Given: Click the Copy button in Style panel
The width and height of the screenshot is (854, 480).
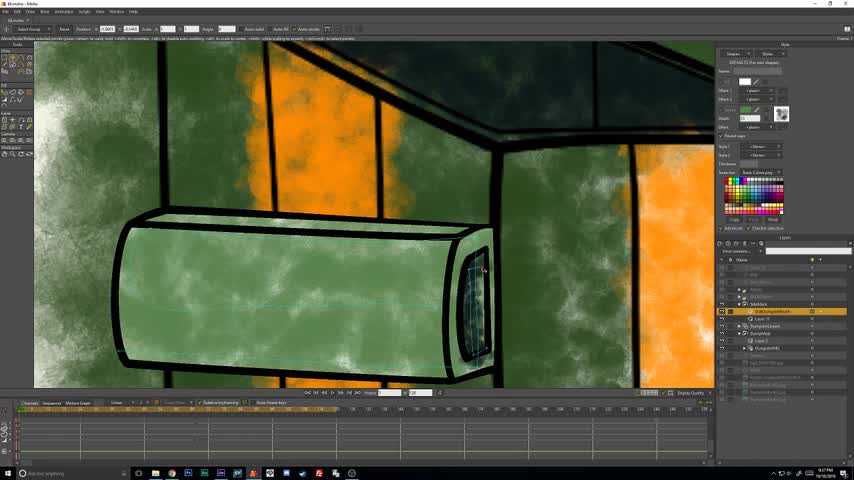Looking at the screenshot, I should point(735,220).
